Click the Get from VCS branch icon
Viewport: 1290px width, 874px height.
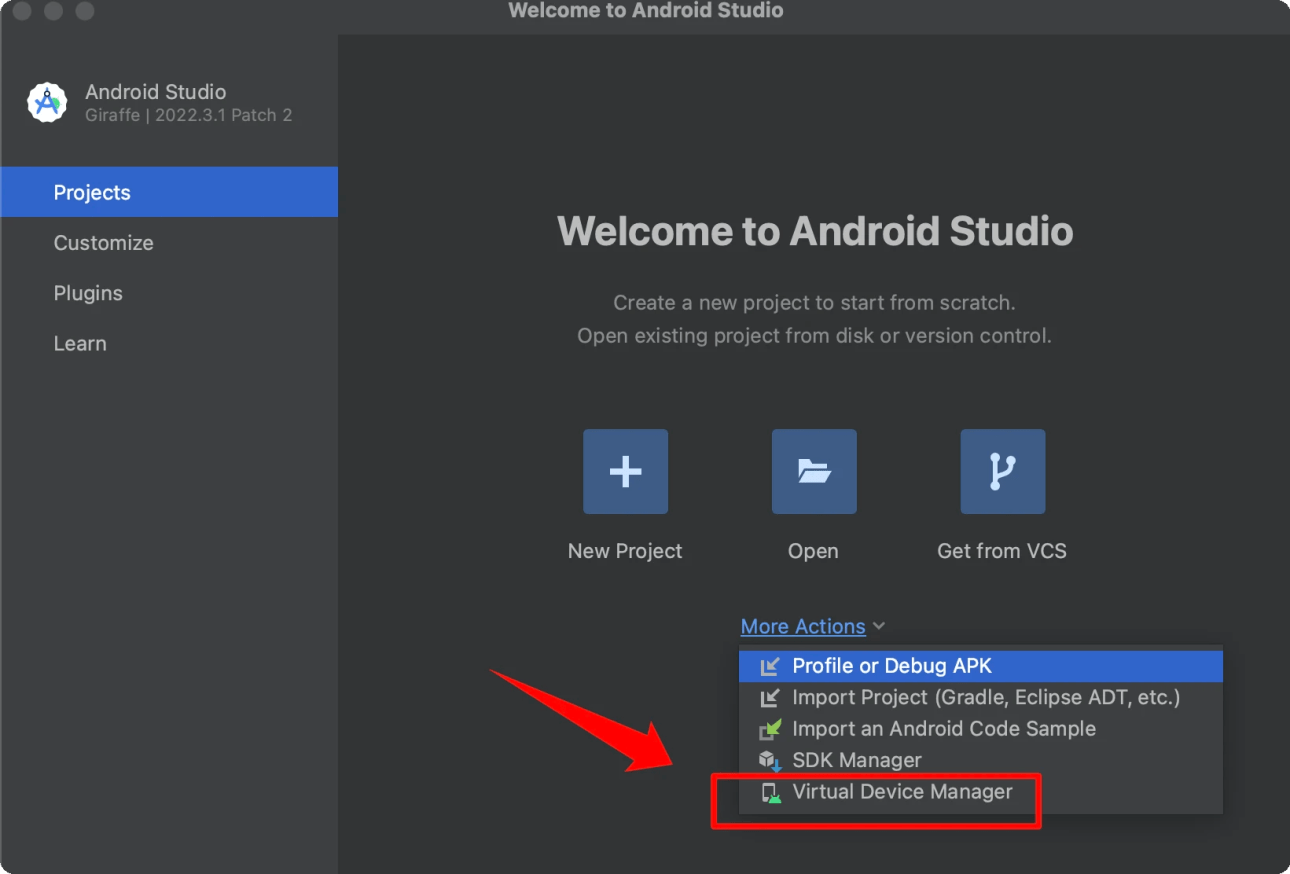click(x=1002, y=471)
